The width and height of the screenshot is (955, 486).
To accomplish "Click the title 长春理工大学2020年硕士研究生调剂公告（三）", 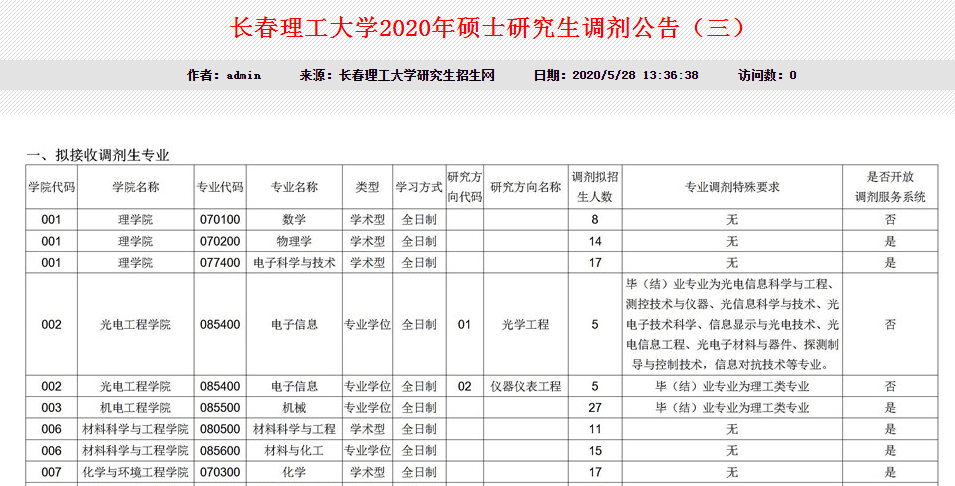I will pos(487,28).
